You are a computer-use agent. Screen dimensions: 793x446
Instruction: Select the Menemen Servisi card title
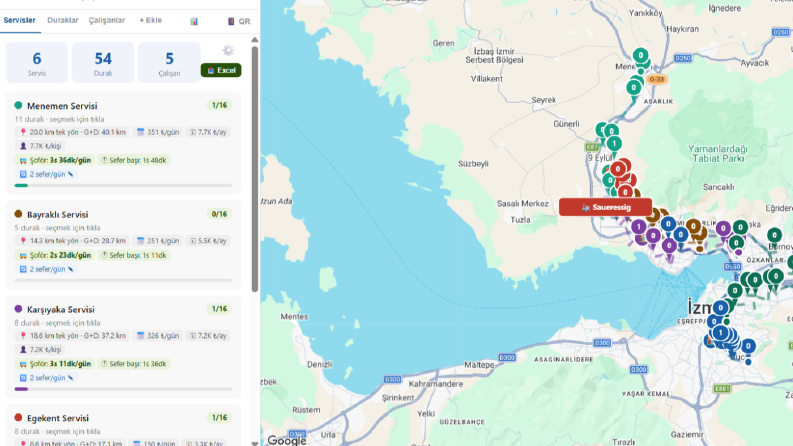[x=62, y=106]
